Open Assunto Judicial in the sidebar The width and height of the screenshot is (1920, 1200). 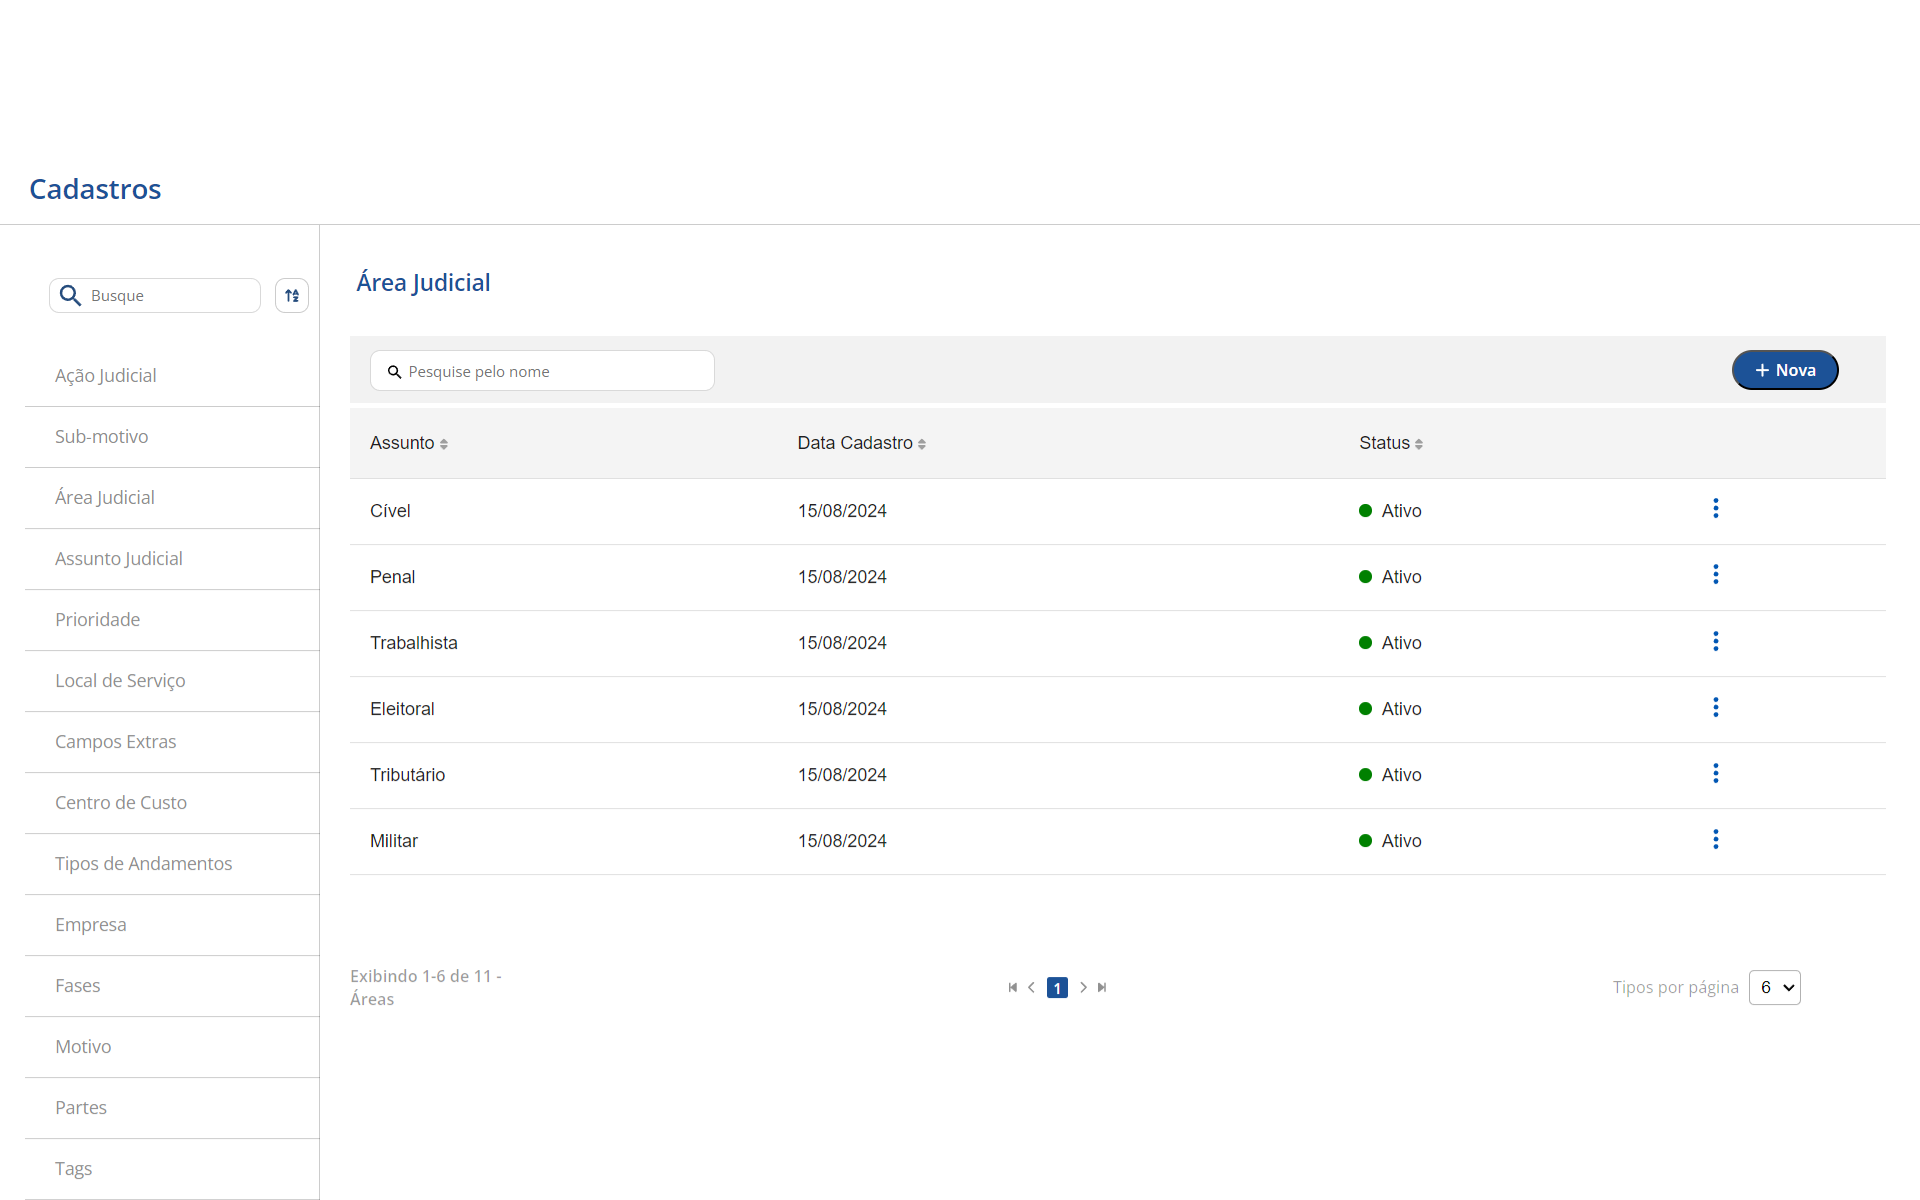click(x=119, y=559)
